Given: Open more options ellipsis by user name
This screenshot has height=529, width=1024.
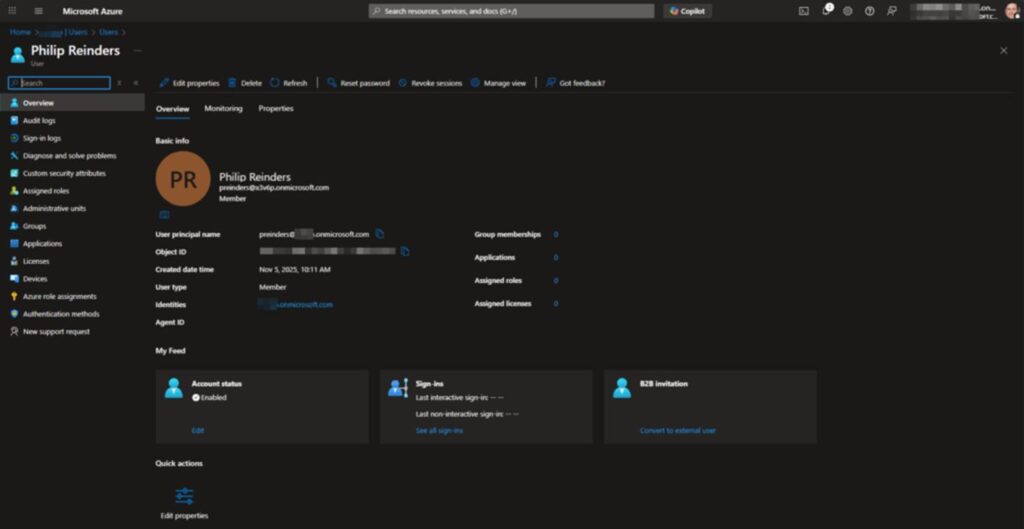Looking at the screenshot, I should [x=137, y=50].
